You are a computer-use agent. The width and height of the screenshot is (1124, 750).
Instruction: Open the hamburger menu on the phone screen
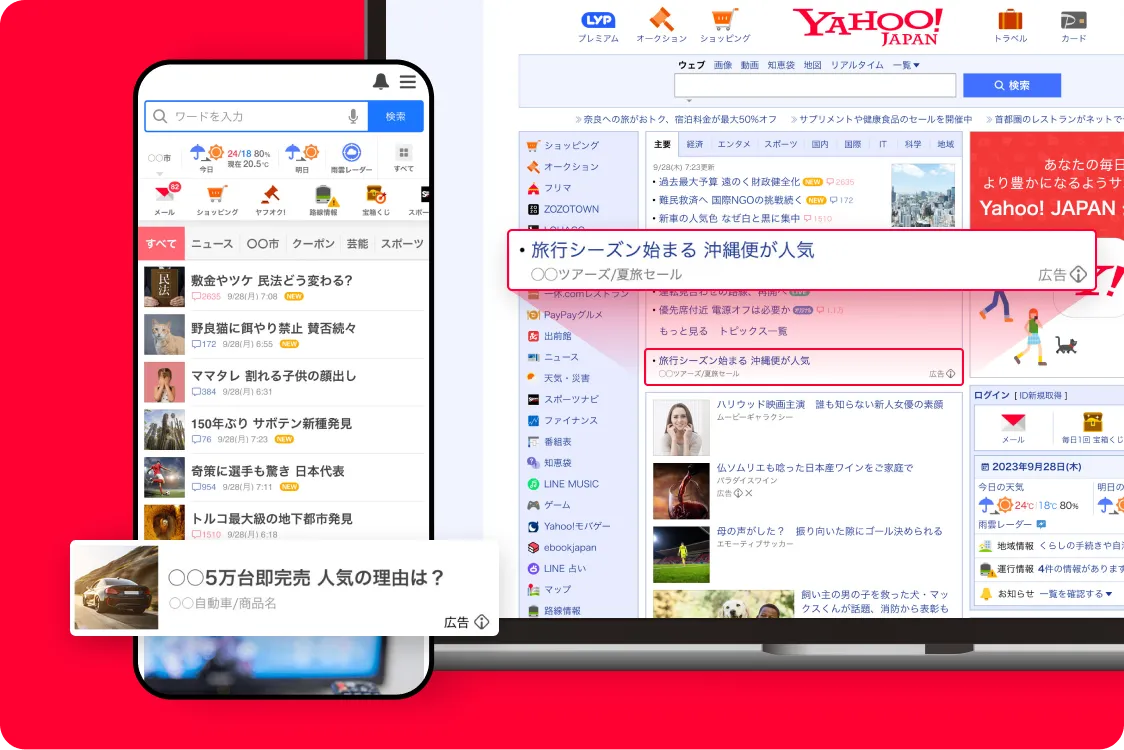click(408, 82)
